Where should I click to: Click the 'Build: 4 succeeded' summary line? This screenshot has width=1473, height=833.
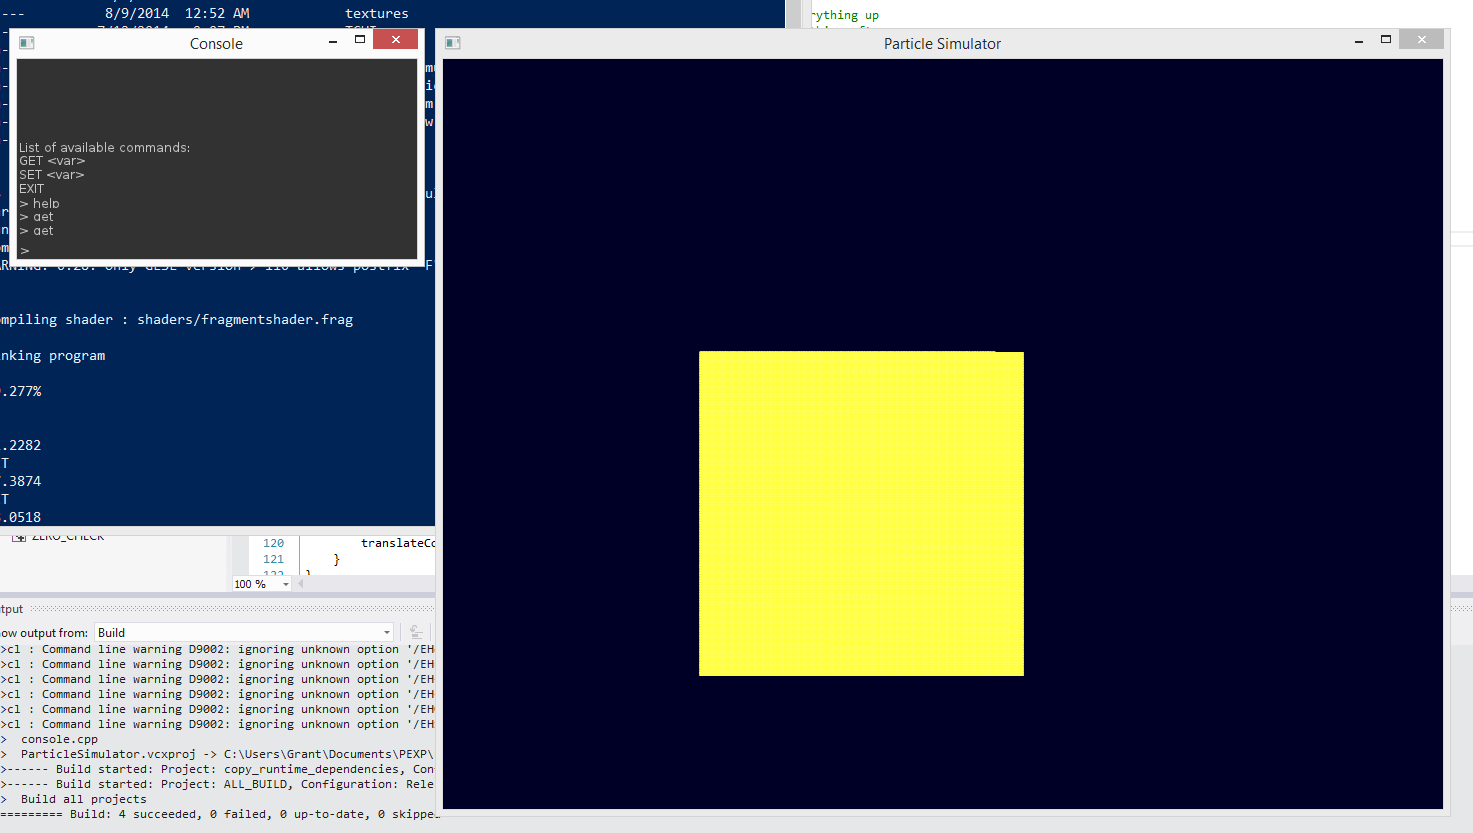[218, 814]
